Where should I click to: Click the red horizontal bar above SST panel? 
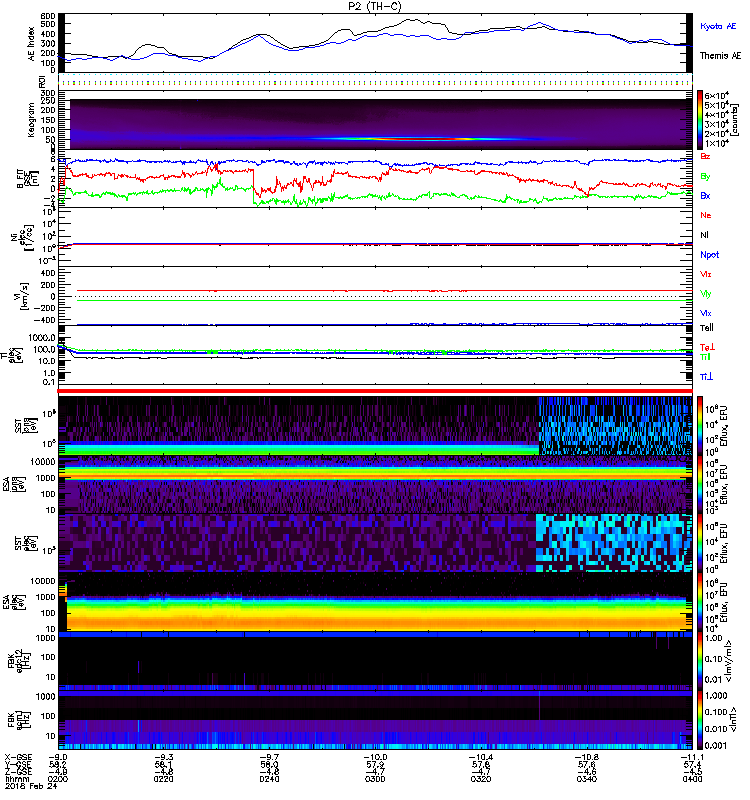click(375, 391)
